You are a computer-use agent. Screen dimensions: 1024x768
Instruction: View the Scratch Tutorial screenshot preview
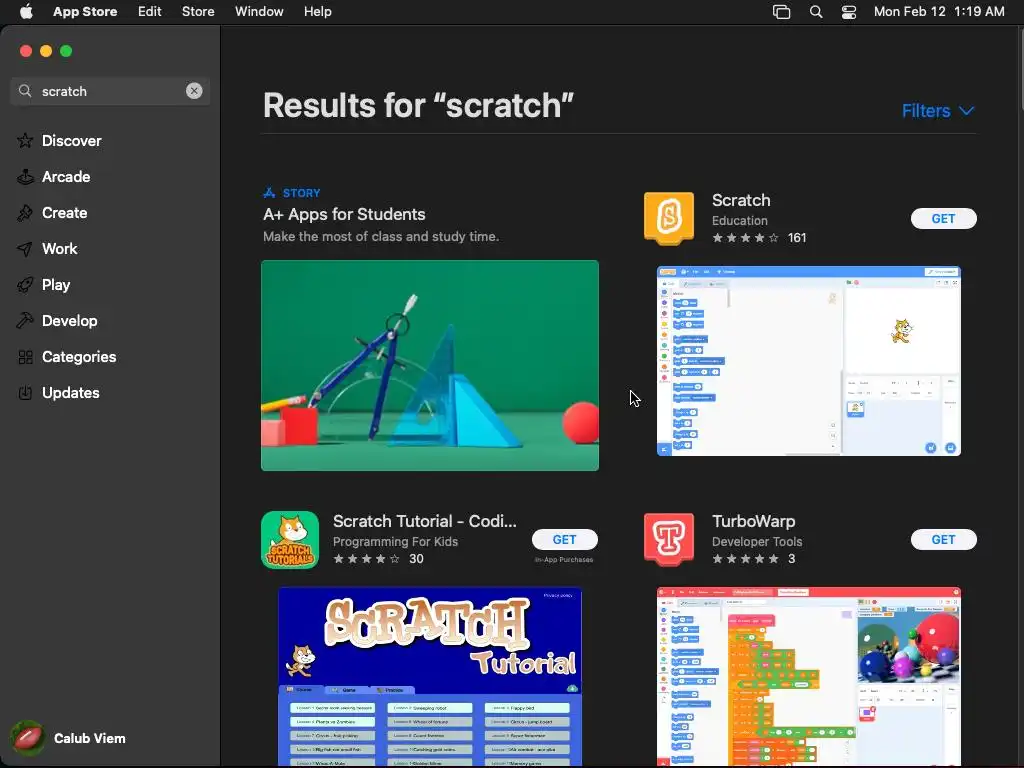[x=430, y=677]
